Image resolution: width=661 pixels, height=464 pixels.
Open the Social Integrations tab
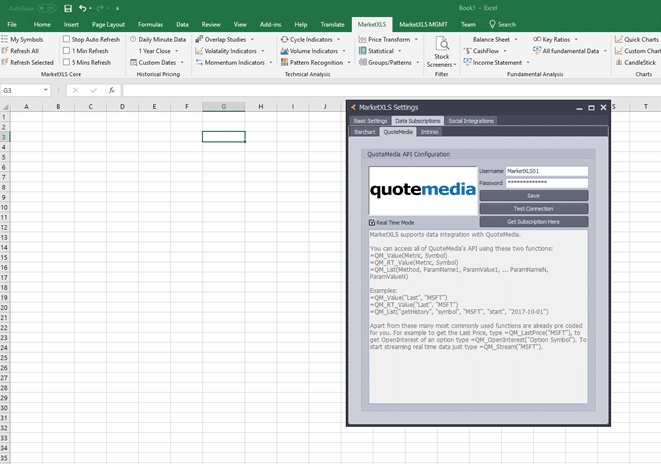(471, 121)
